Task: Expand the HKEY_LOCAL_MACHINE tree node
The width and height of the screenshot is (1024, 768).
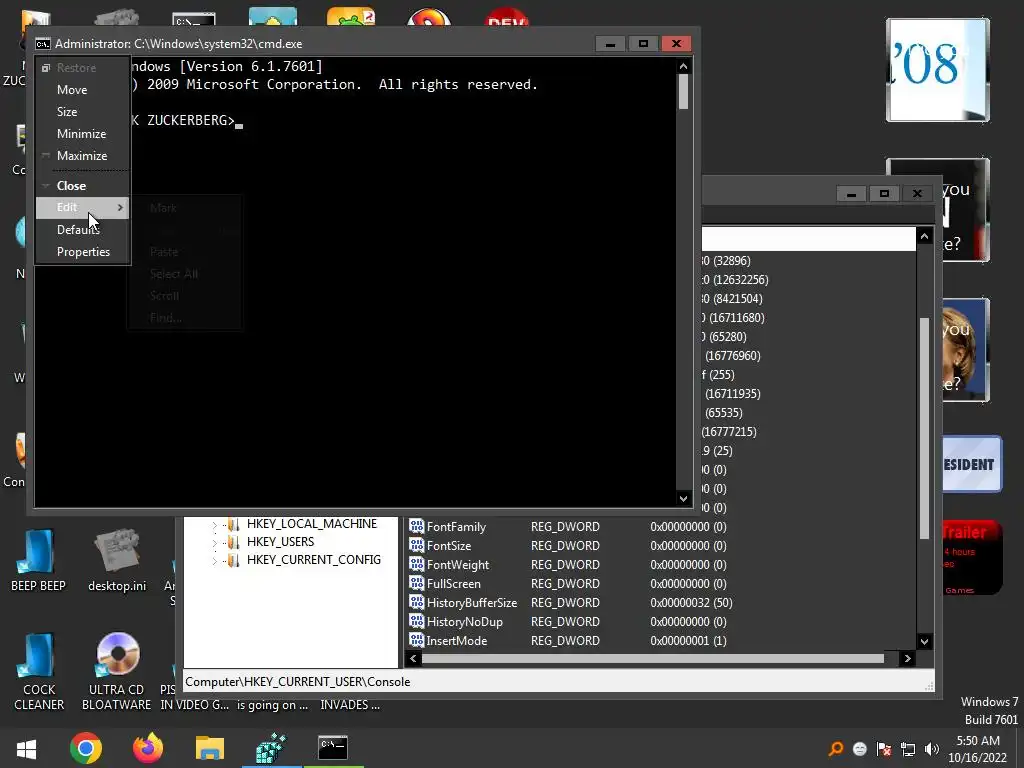Action: 214,524
